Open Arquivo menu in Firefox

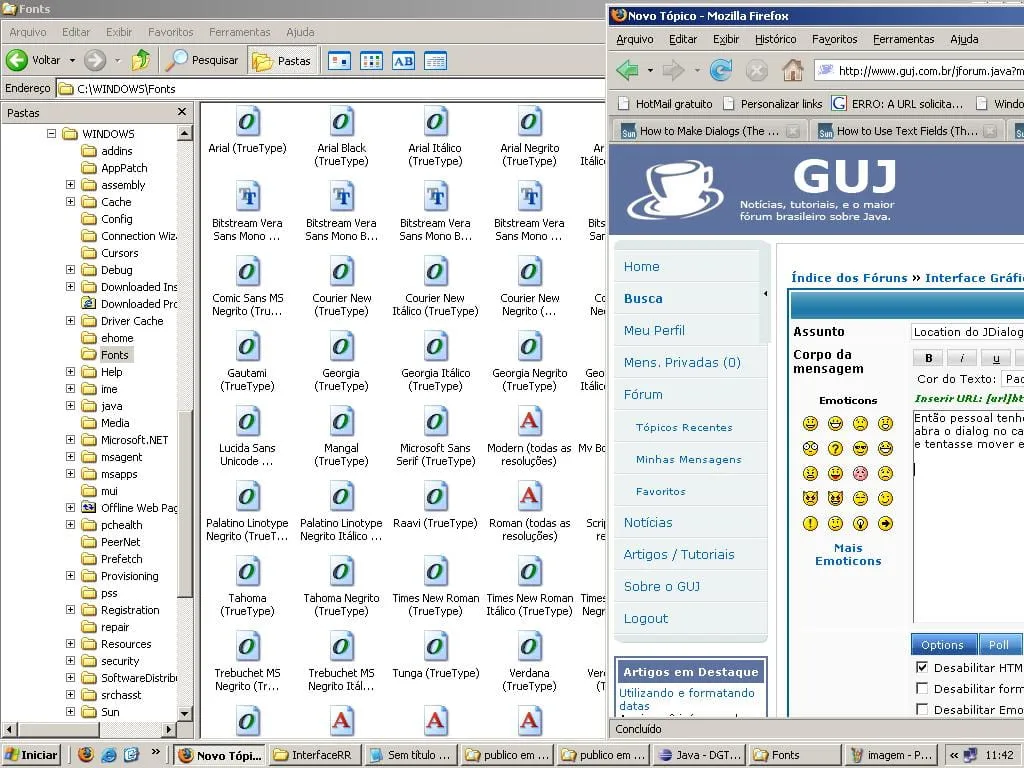pyautogui.click(x=635, y=39)
